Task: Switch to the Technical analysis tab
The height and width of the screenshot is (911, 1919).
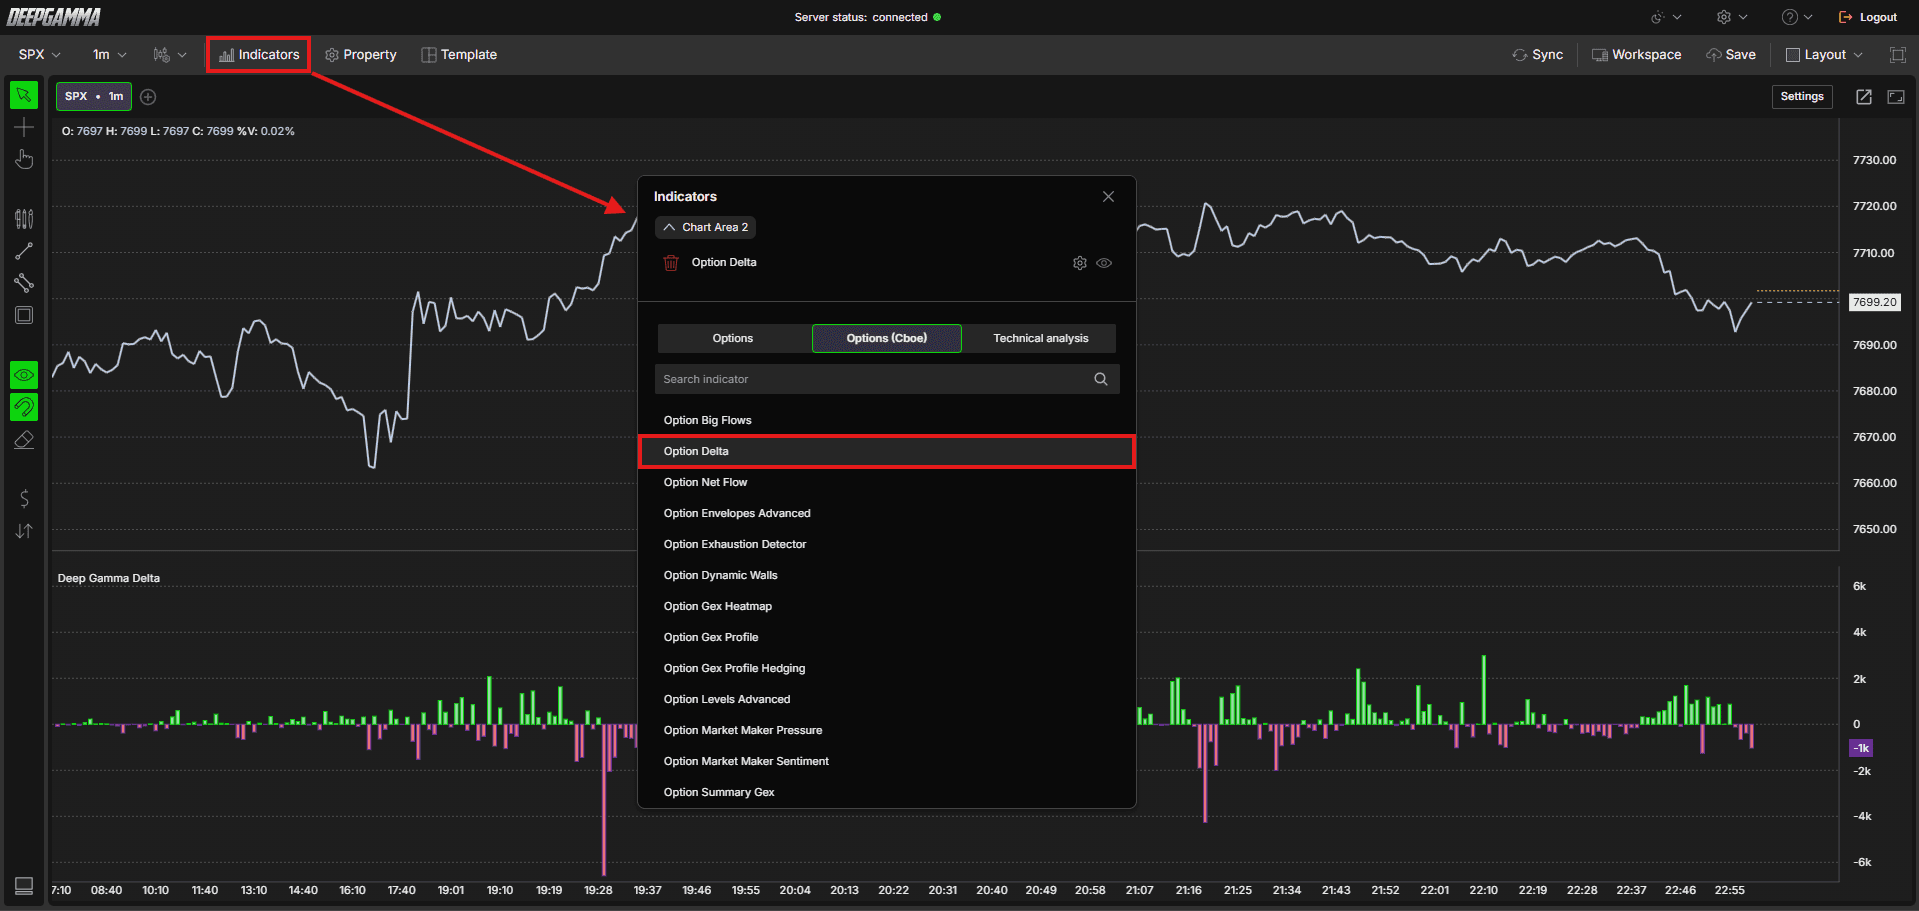Action: click(1041, 338)
